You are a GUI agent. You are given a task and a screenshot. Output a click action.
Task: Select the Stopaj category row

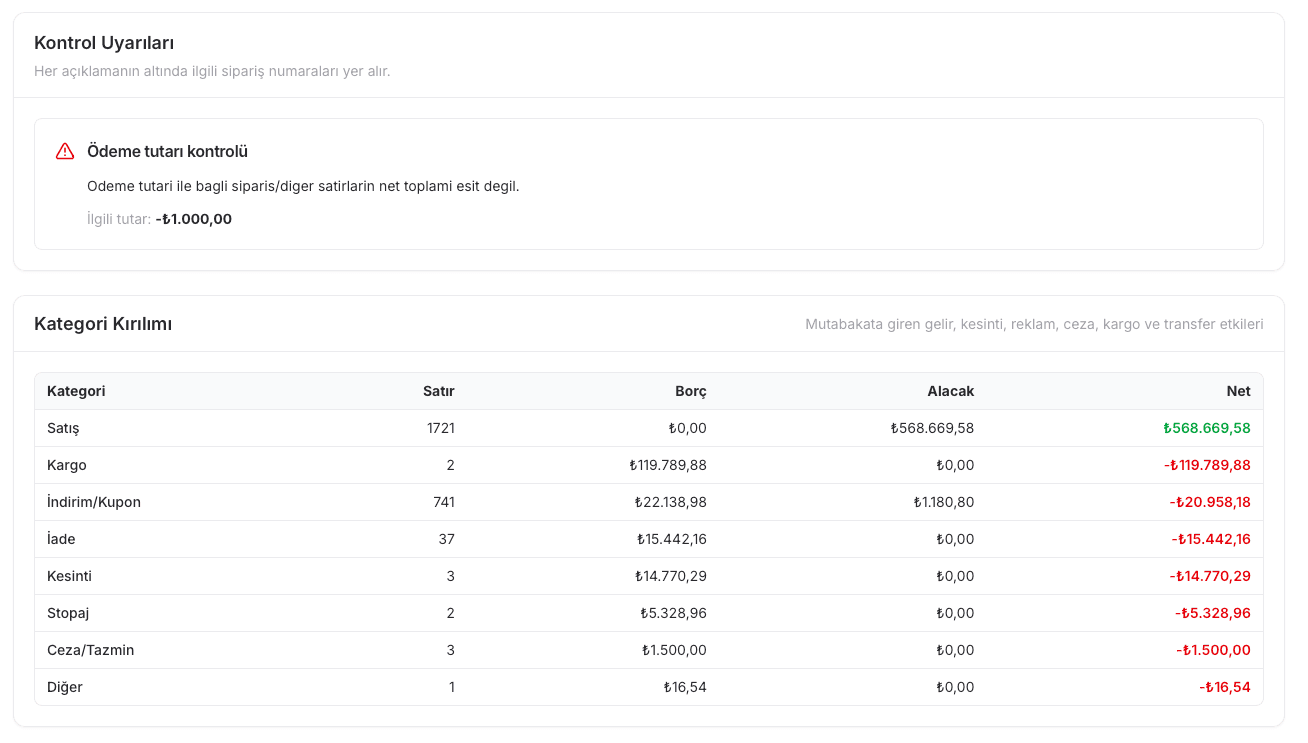pos(649,613)
